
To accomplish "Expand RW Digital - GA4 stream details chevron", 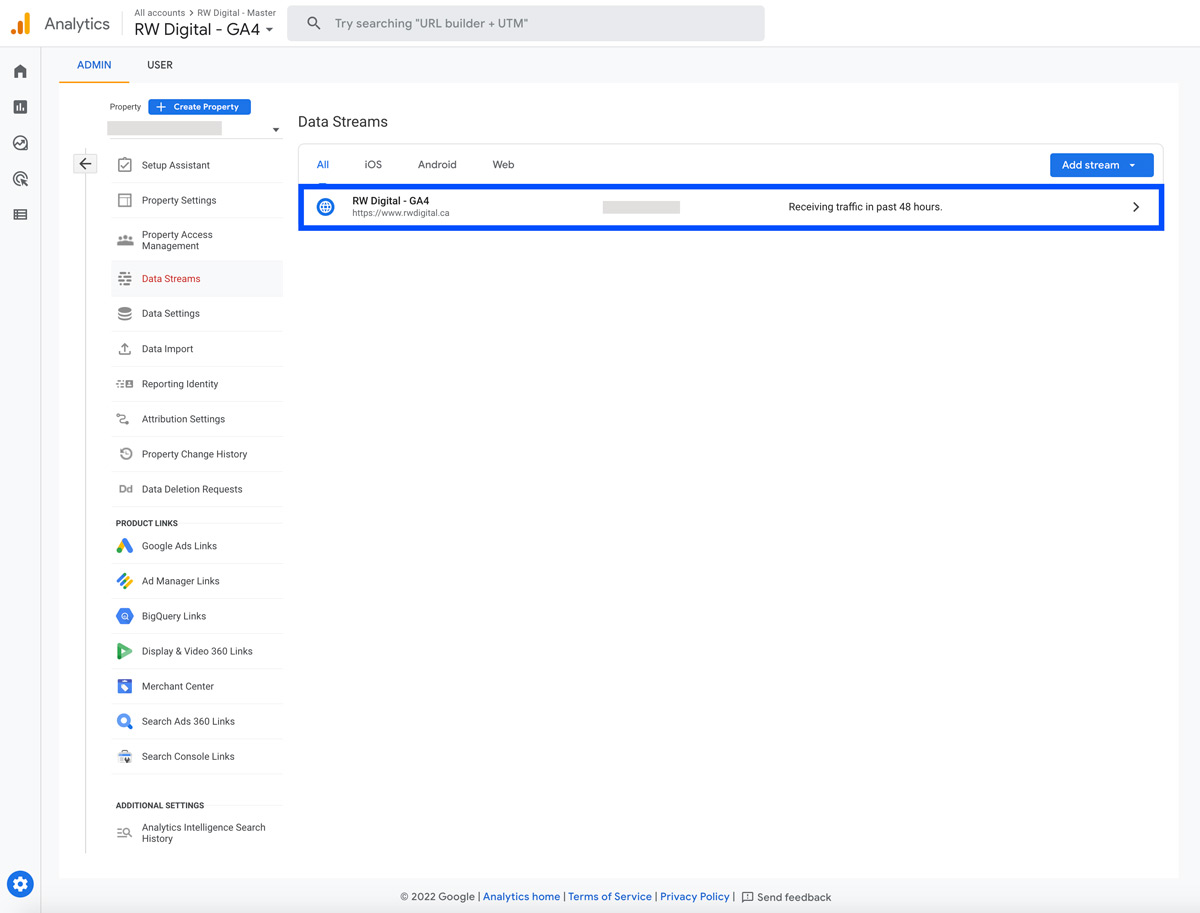I will pos(1136,207).
